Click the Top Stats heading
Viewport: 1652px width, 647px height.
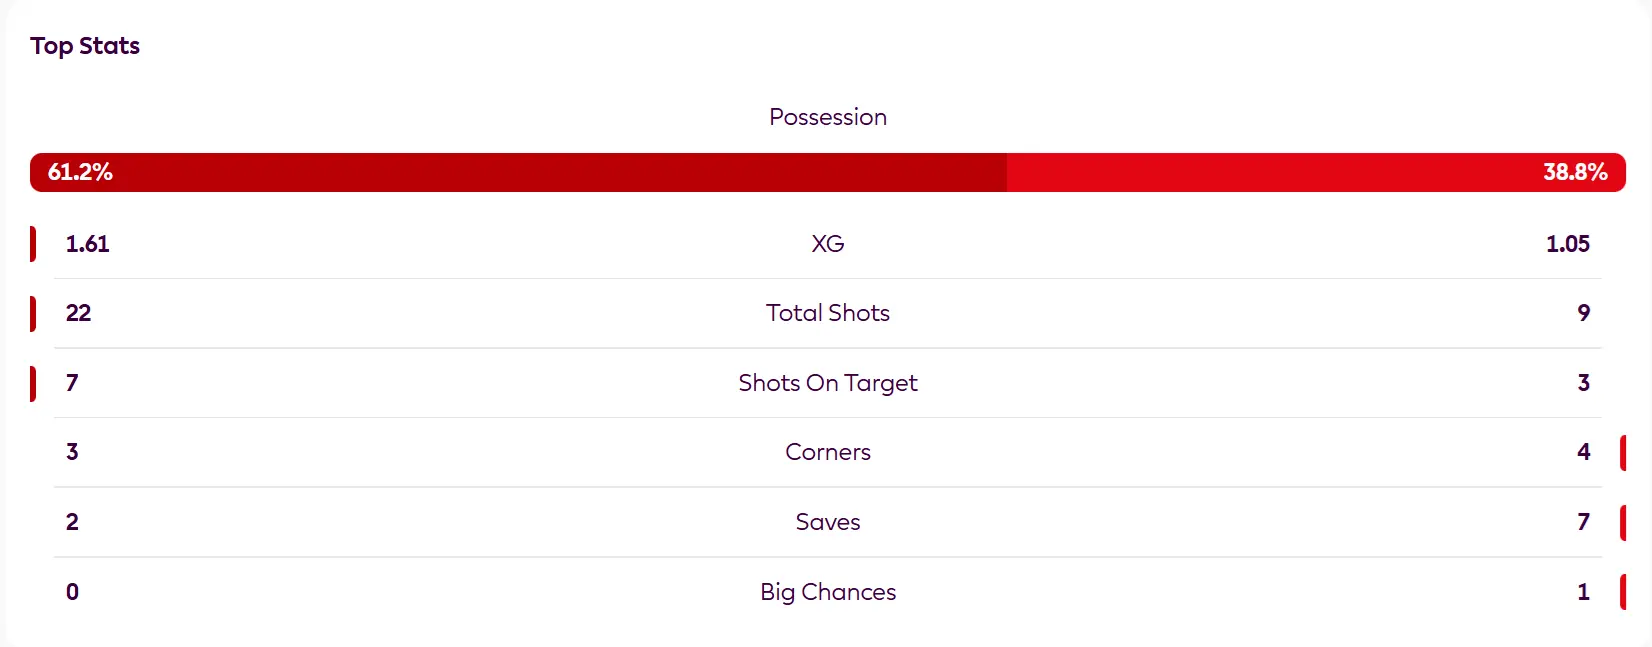pyautogui.click(x=85, y=46)
